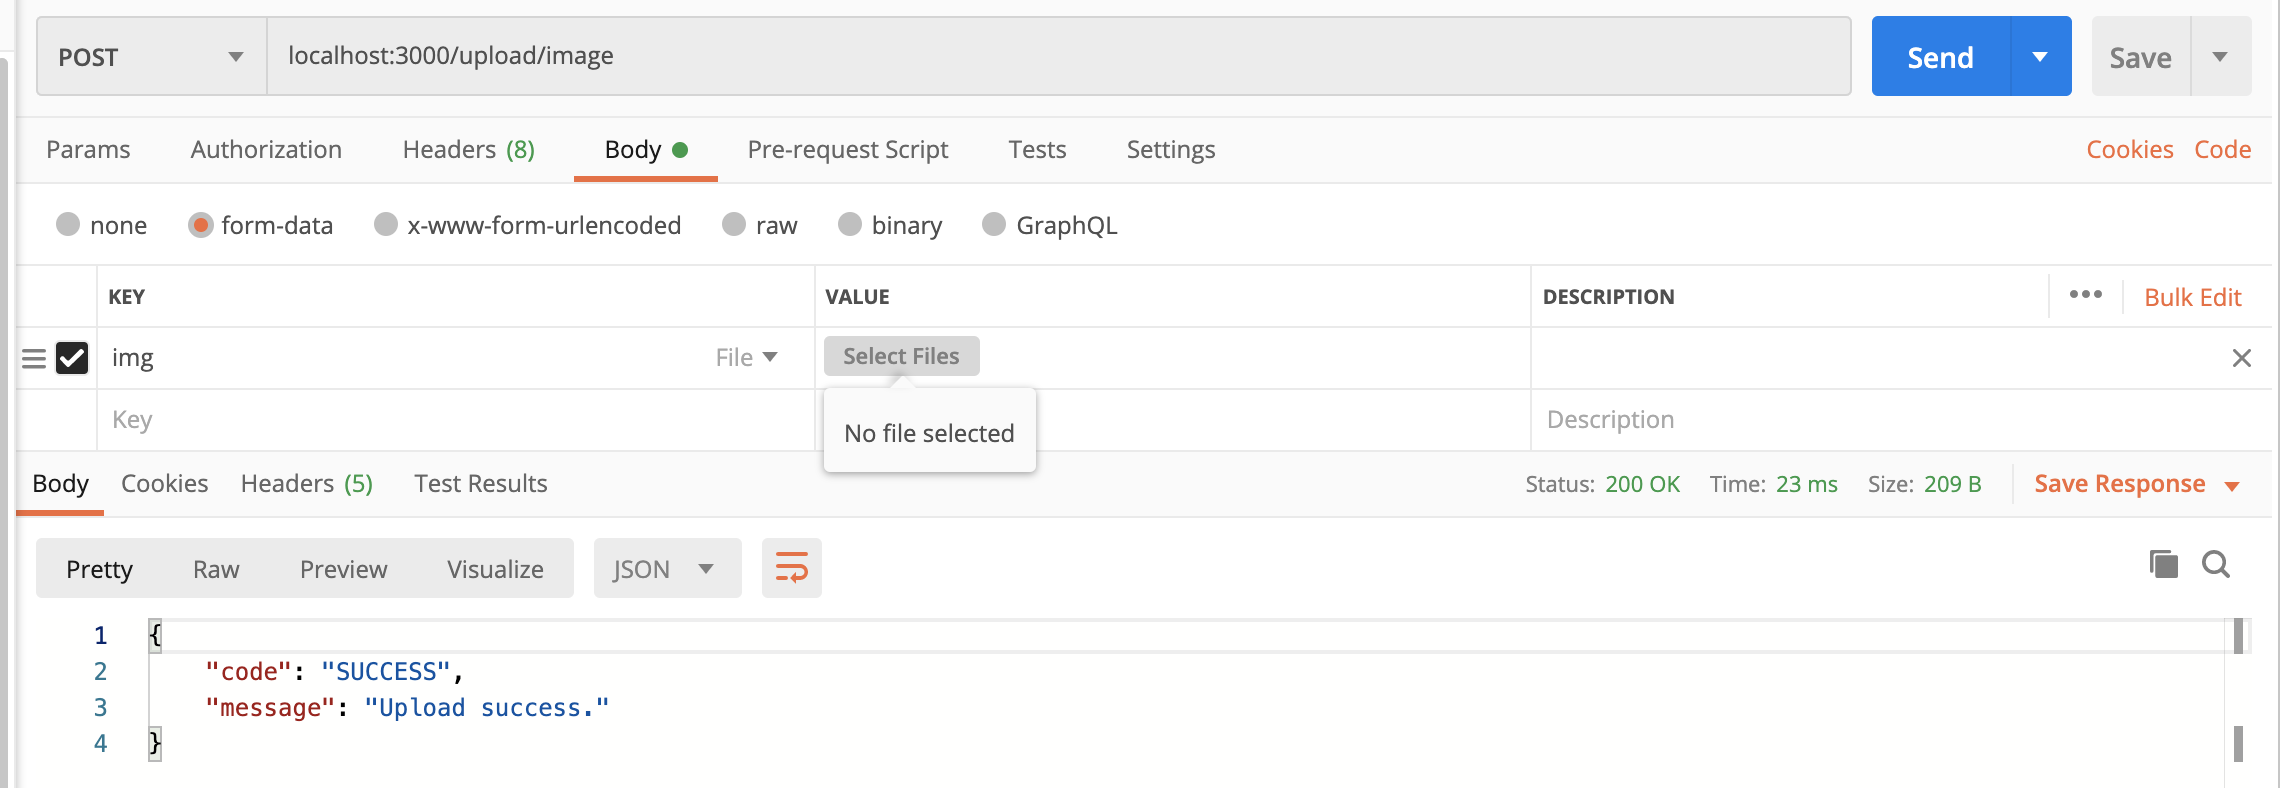The height and width of the screenshot is (788, 2280).
Task: Switch to the Authorization tab
Action: (x=266, y=150)
